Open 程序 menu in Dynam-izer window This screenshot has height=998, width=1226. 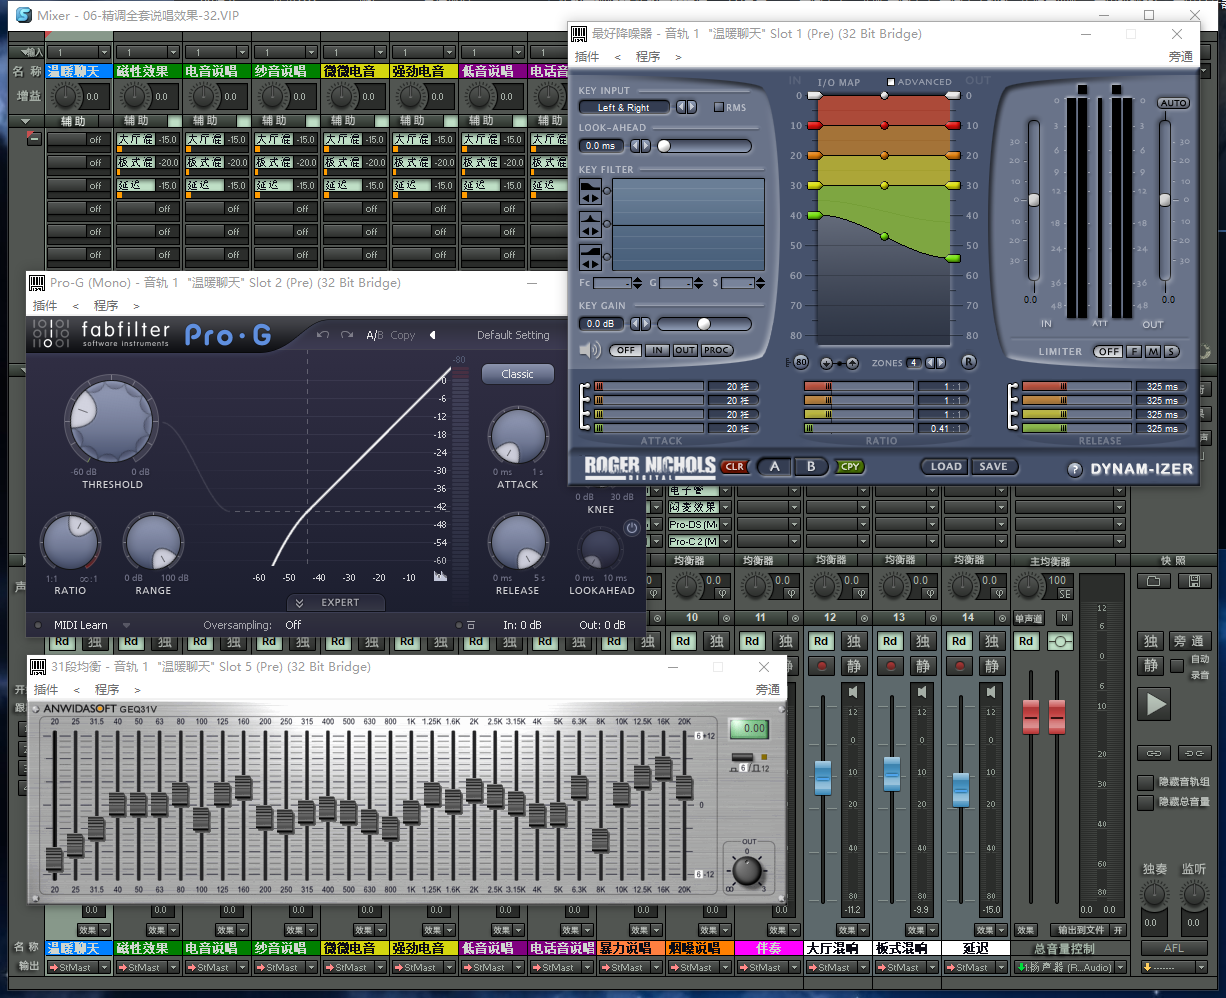[x=648, y=57]
